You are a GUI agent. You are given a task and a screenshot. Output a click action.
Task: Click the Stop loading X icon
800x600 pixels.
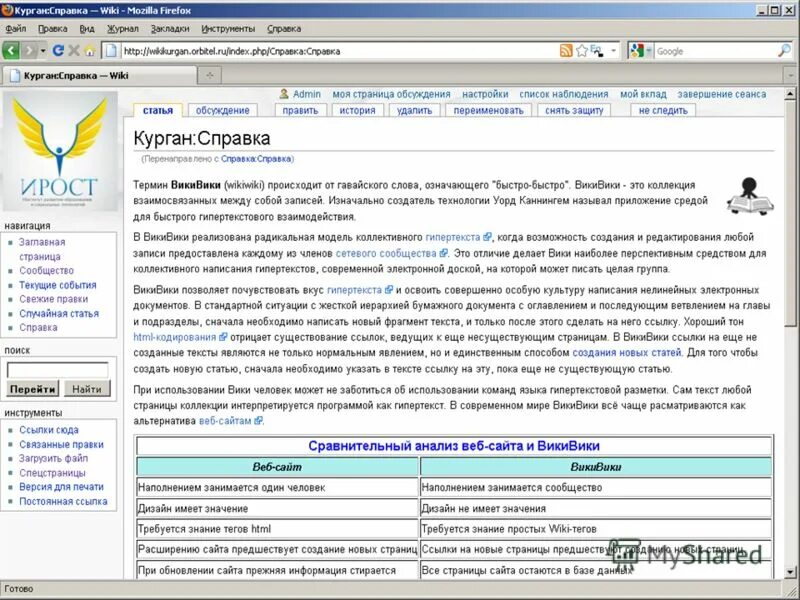pos(74,51)
